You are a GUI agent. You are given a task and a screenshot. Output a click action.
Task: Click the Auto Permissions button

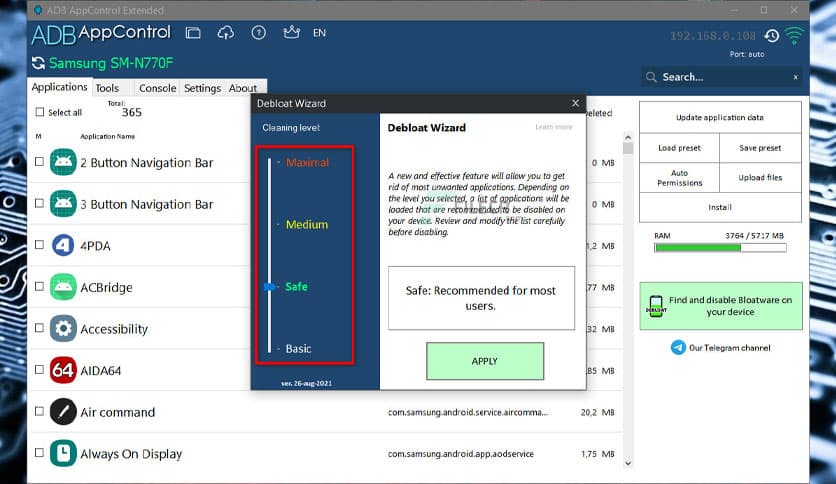679,178
